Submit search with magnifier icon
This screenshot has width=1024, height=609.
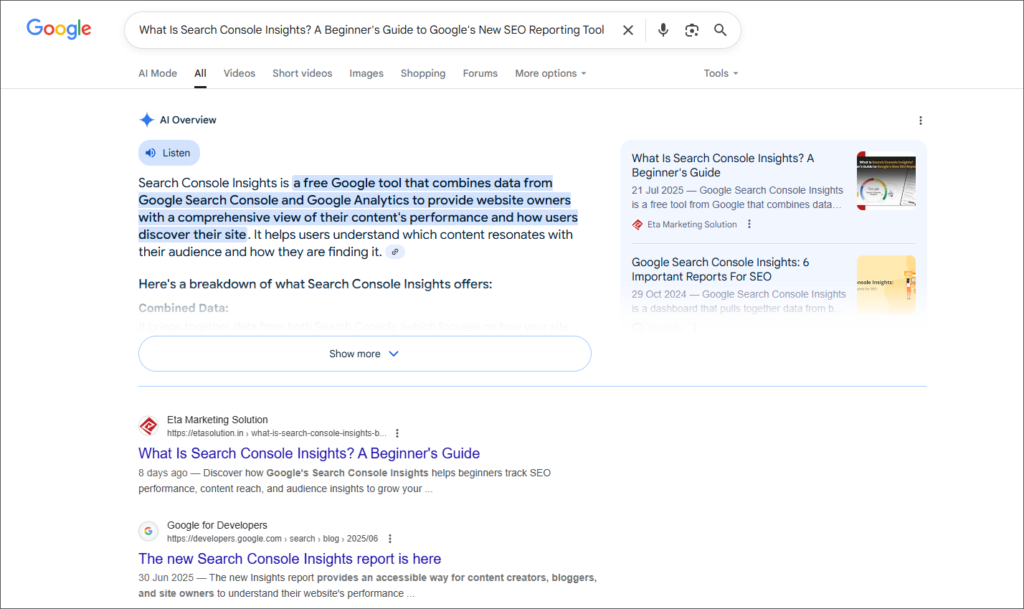click(720, 30)
